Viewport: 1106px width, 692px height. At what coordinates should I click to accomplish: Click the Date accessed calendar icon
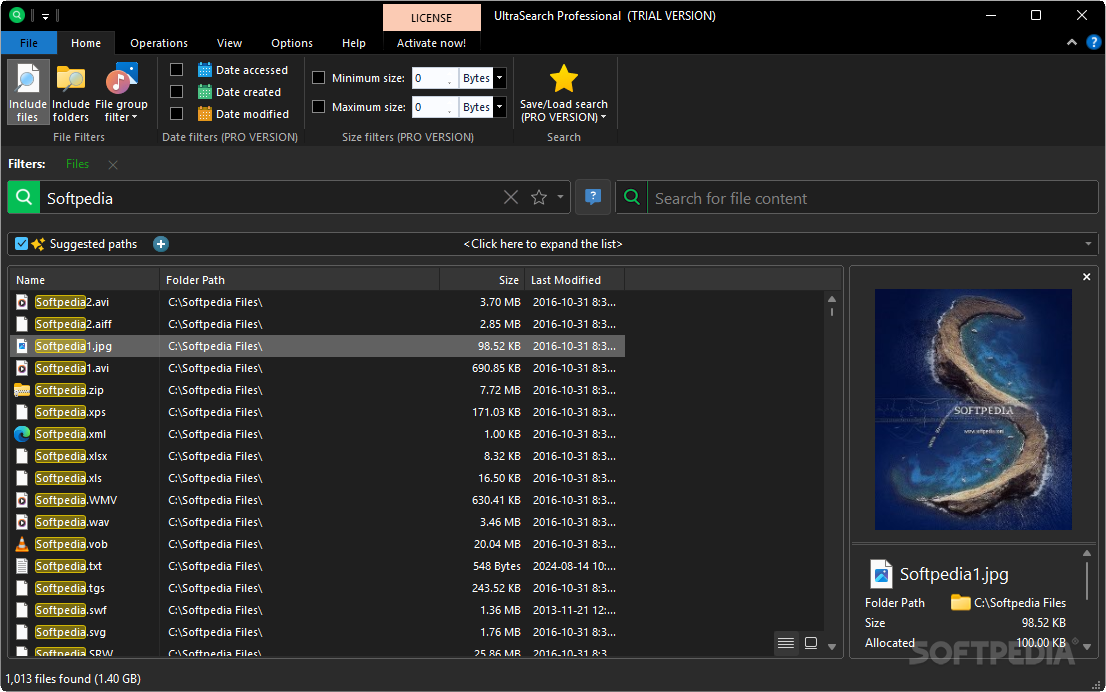205,70
